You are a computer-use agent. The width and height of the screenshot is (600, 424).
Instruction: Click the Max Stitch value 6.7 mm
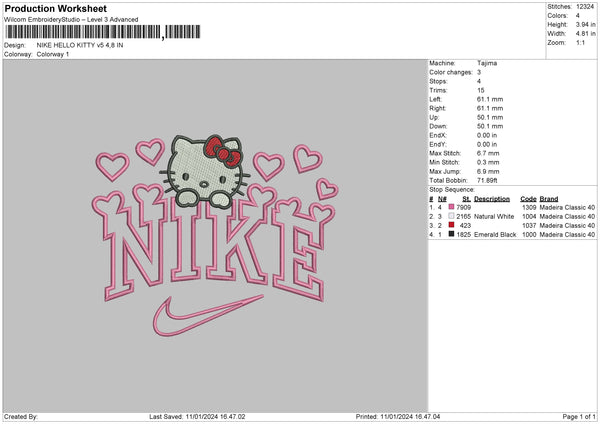coord(488,153)
